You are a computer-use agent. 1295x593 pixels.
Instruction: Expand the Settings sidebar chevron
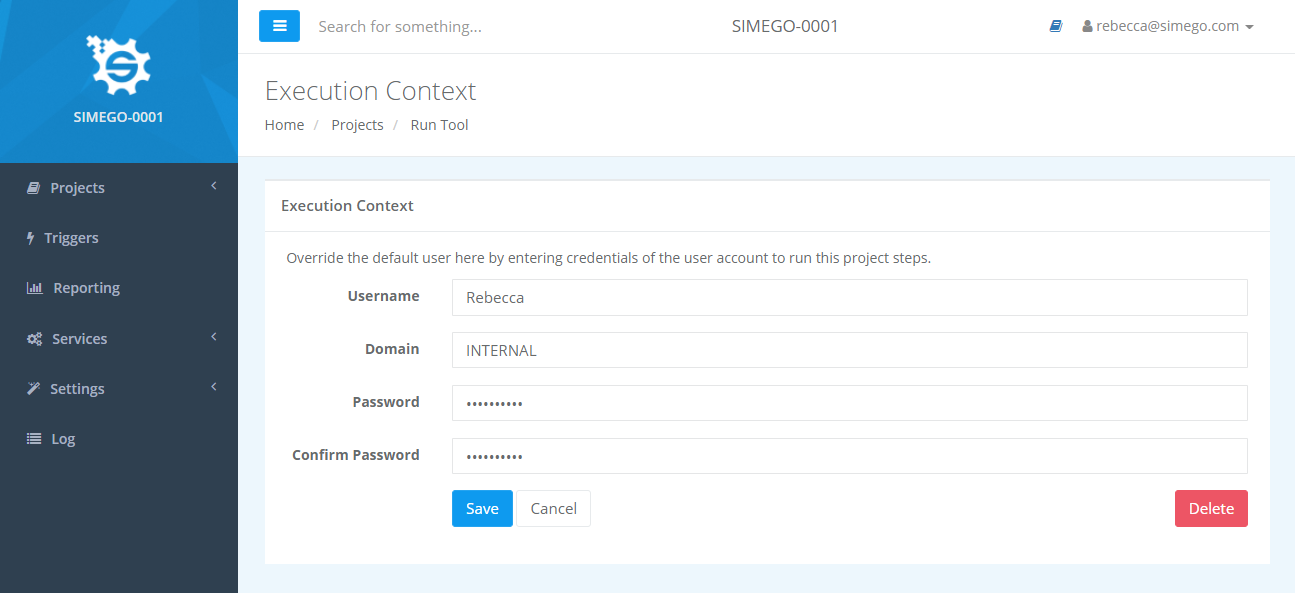[x=214, y=387]
